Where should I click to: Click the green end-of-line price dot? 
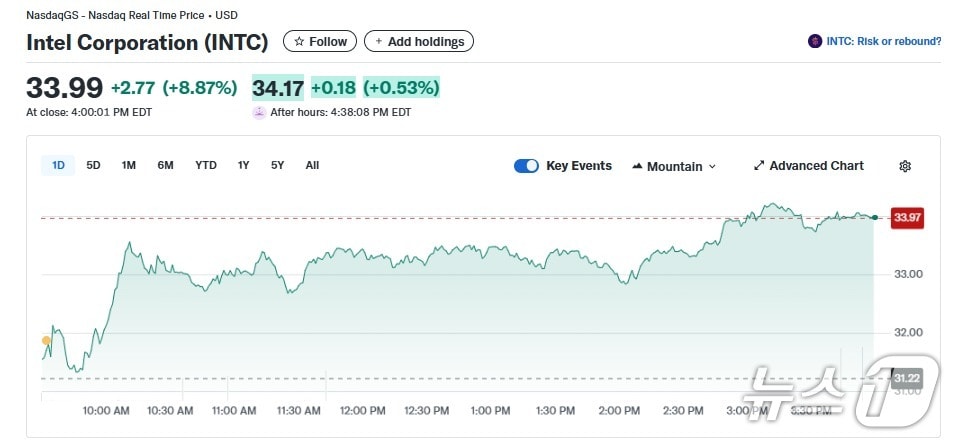tap(875, 217)
